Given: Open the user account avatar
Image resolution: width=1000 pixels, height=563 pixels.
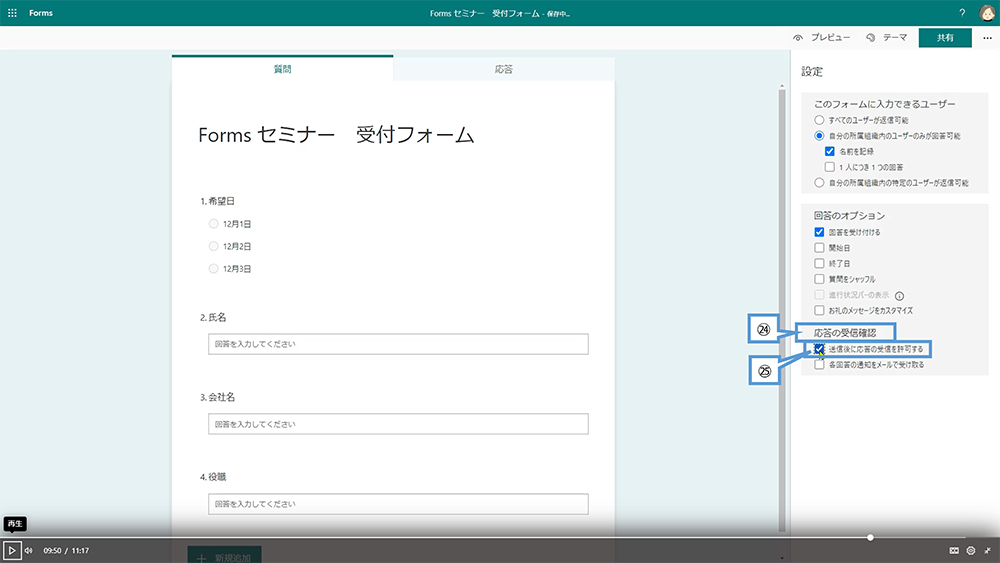Looking at the screenshot, I should point(987,13).
